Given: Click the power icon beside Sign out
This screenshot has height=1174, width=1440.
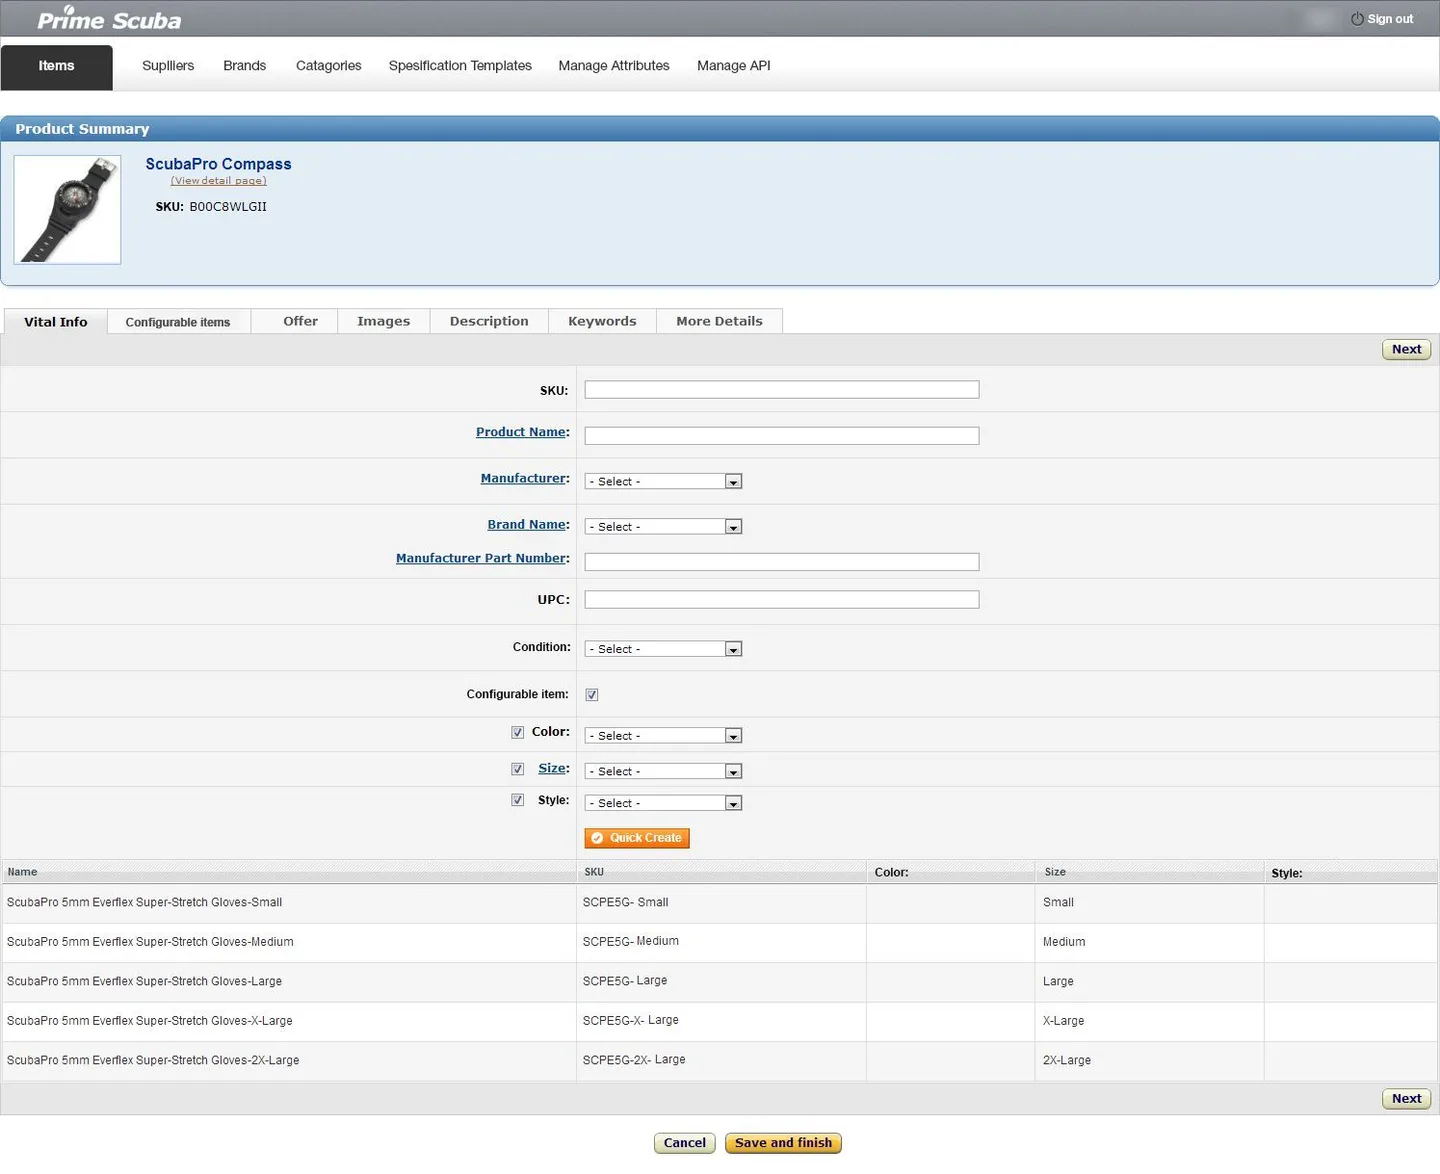Looking at the screenshot, I should click(1357, 19).
